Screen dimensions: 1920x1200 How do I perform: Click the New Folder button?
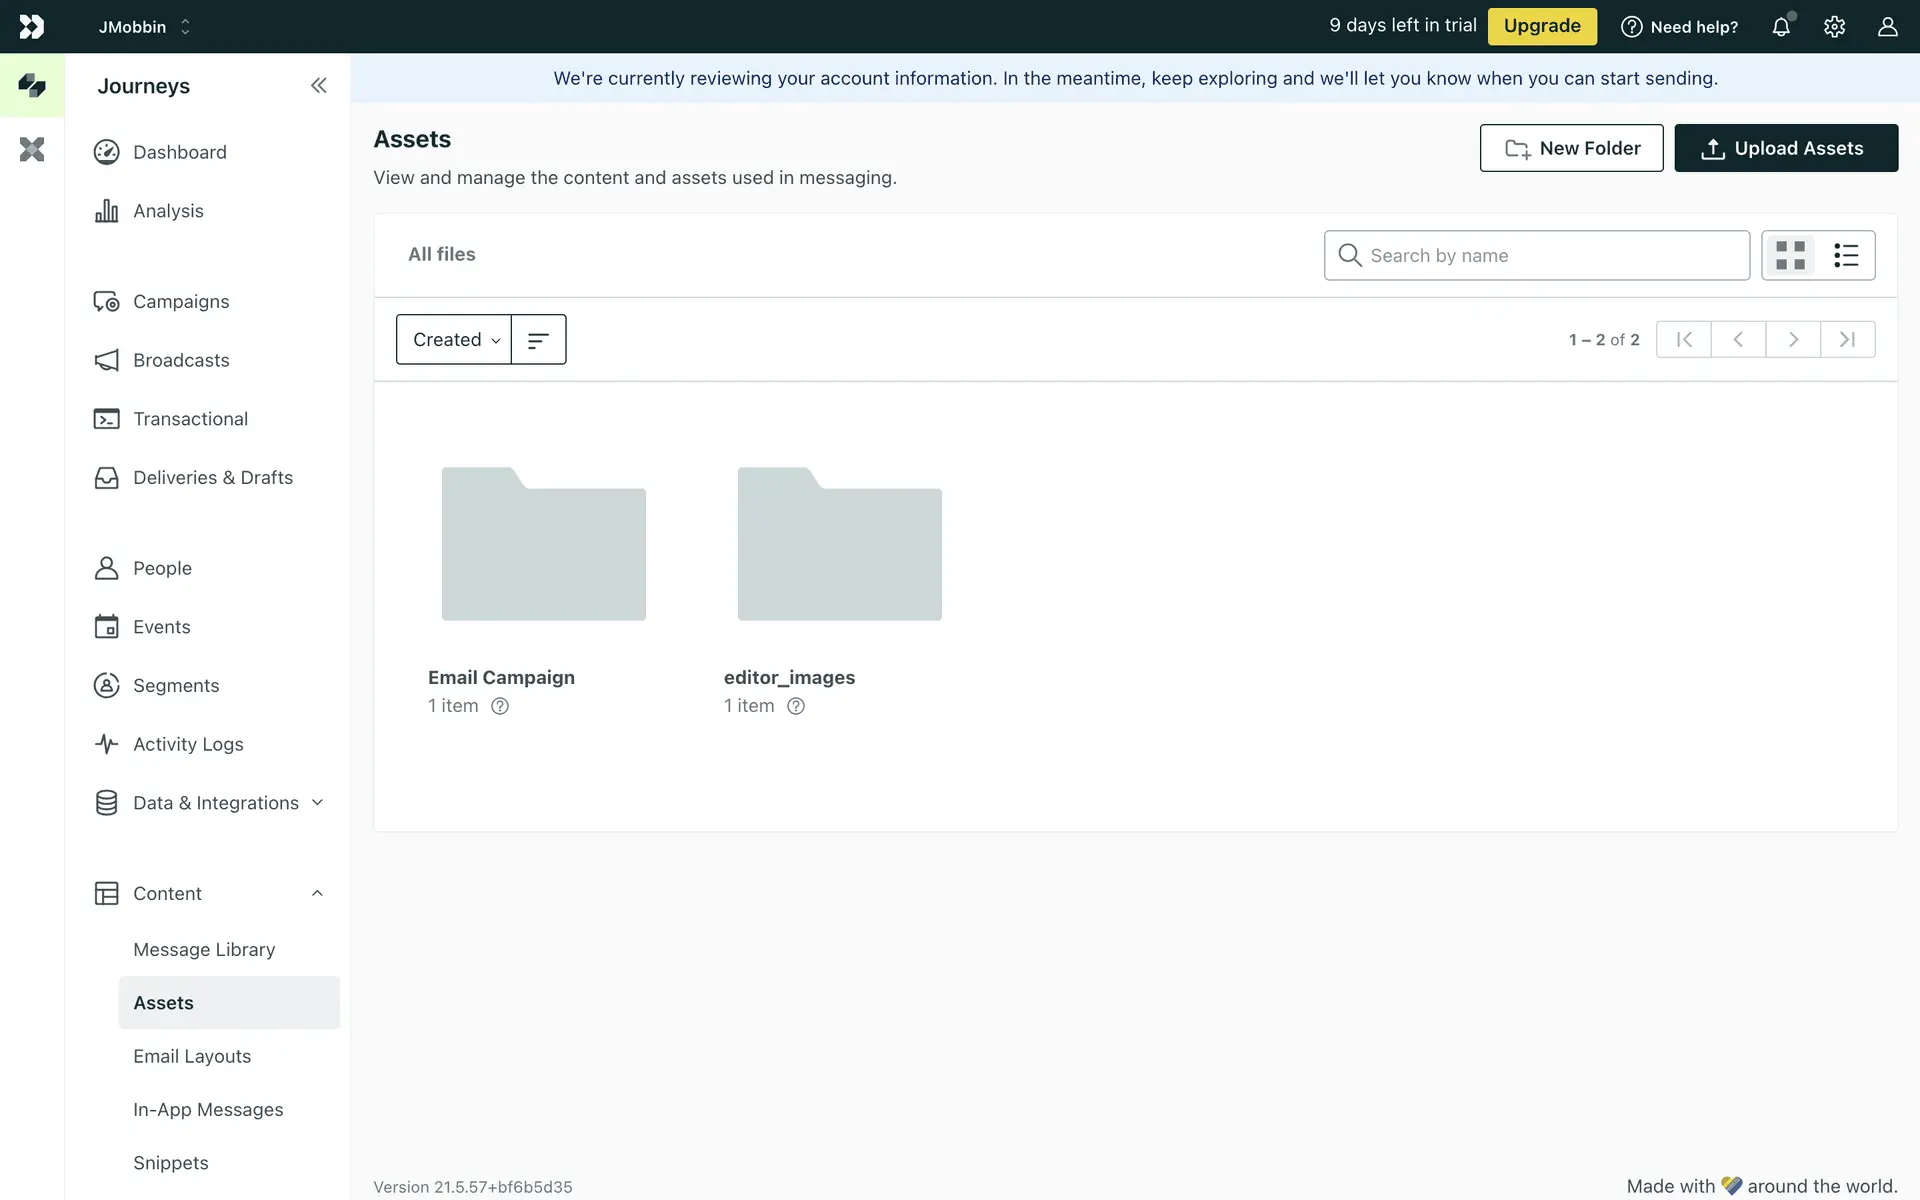(x=1571, y=148)
